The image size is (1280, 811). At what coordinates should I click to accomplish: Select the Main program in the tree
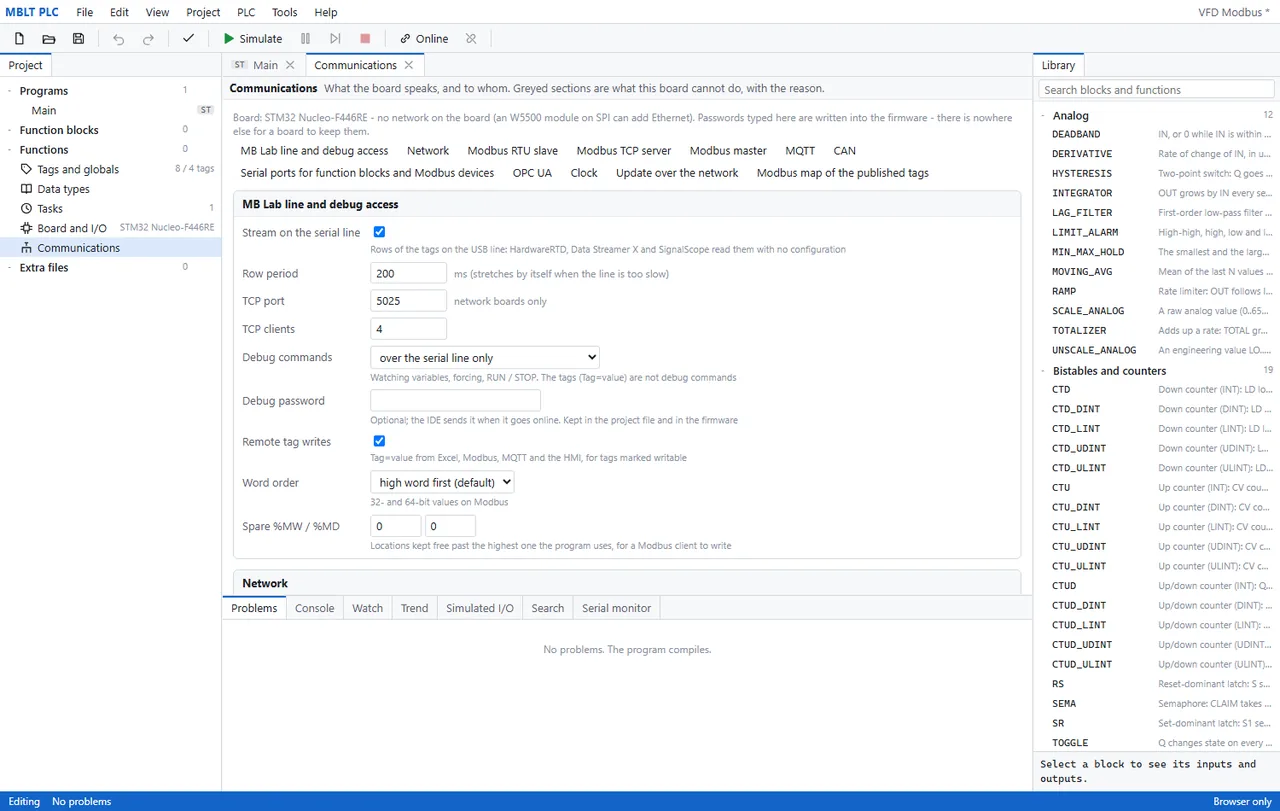click(x=110, y=110)
